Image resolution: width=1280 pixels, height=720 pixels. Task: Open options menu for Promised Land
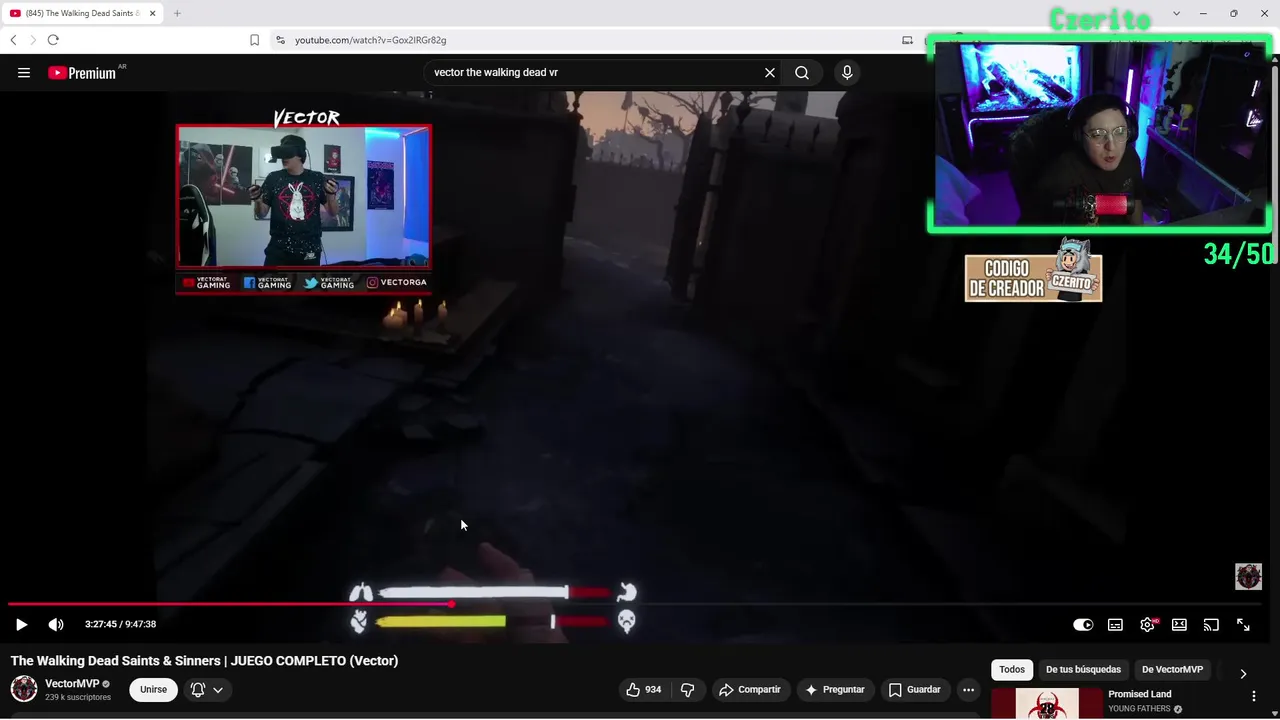pyautogui.click(x=1254, y=696)
